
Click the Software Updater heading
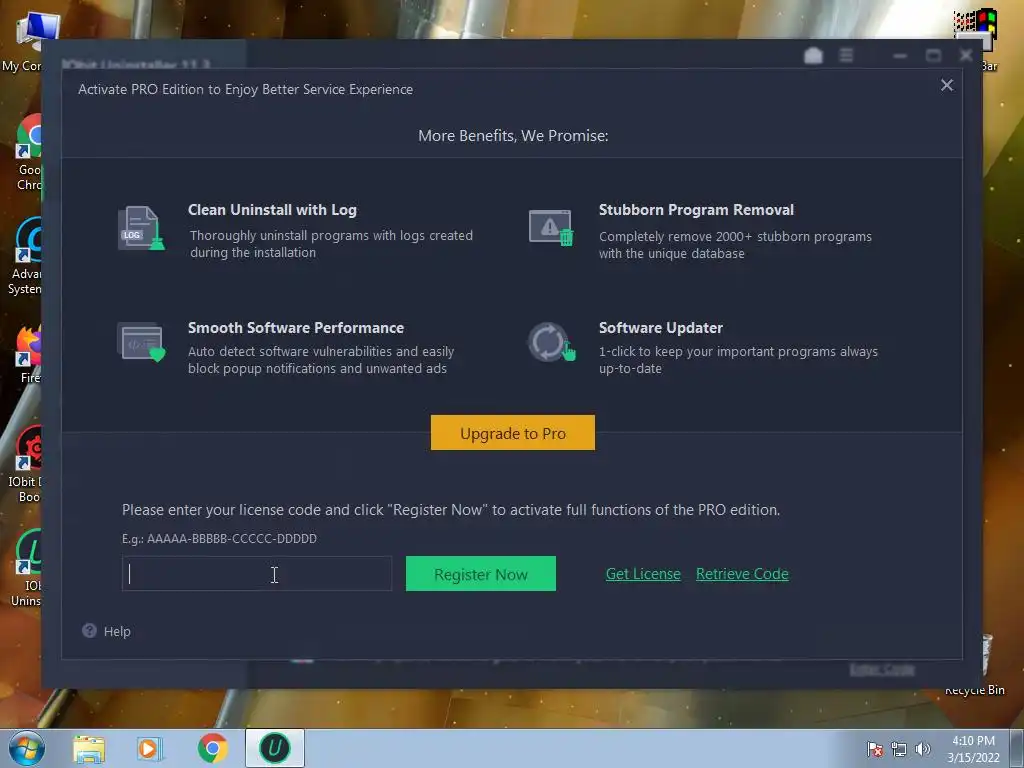click(661, 328)
